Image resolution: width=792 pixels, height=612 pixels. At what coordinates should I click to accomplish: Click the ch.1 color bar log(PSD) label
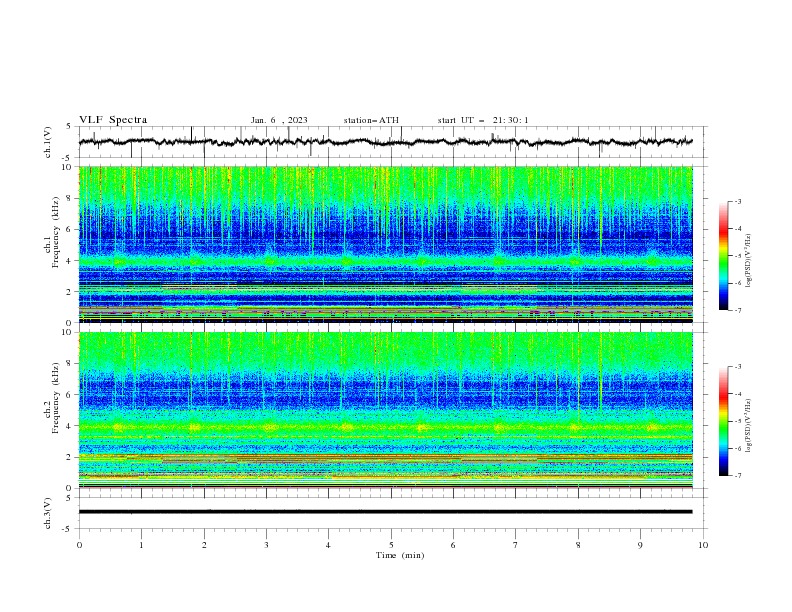point(748,261)
